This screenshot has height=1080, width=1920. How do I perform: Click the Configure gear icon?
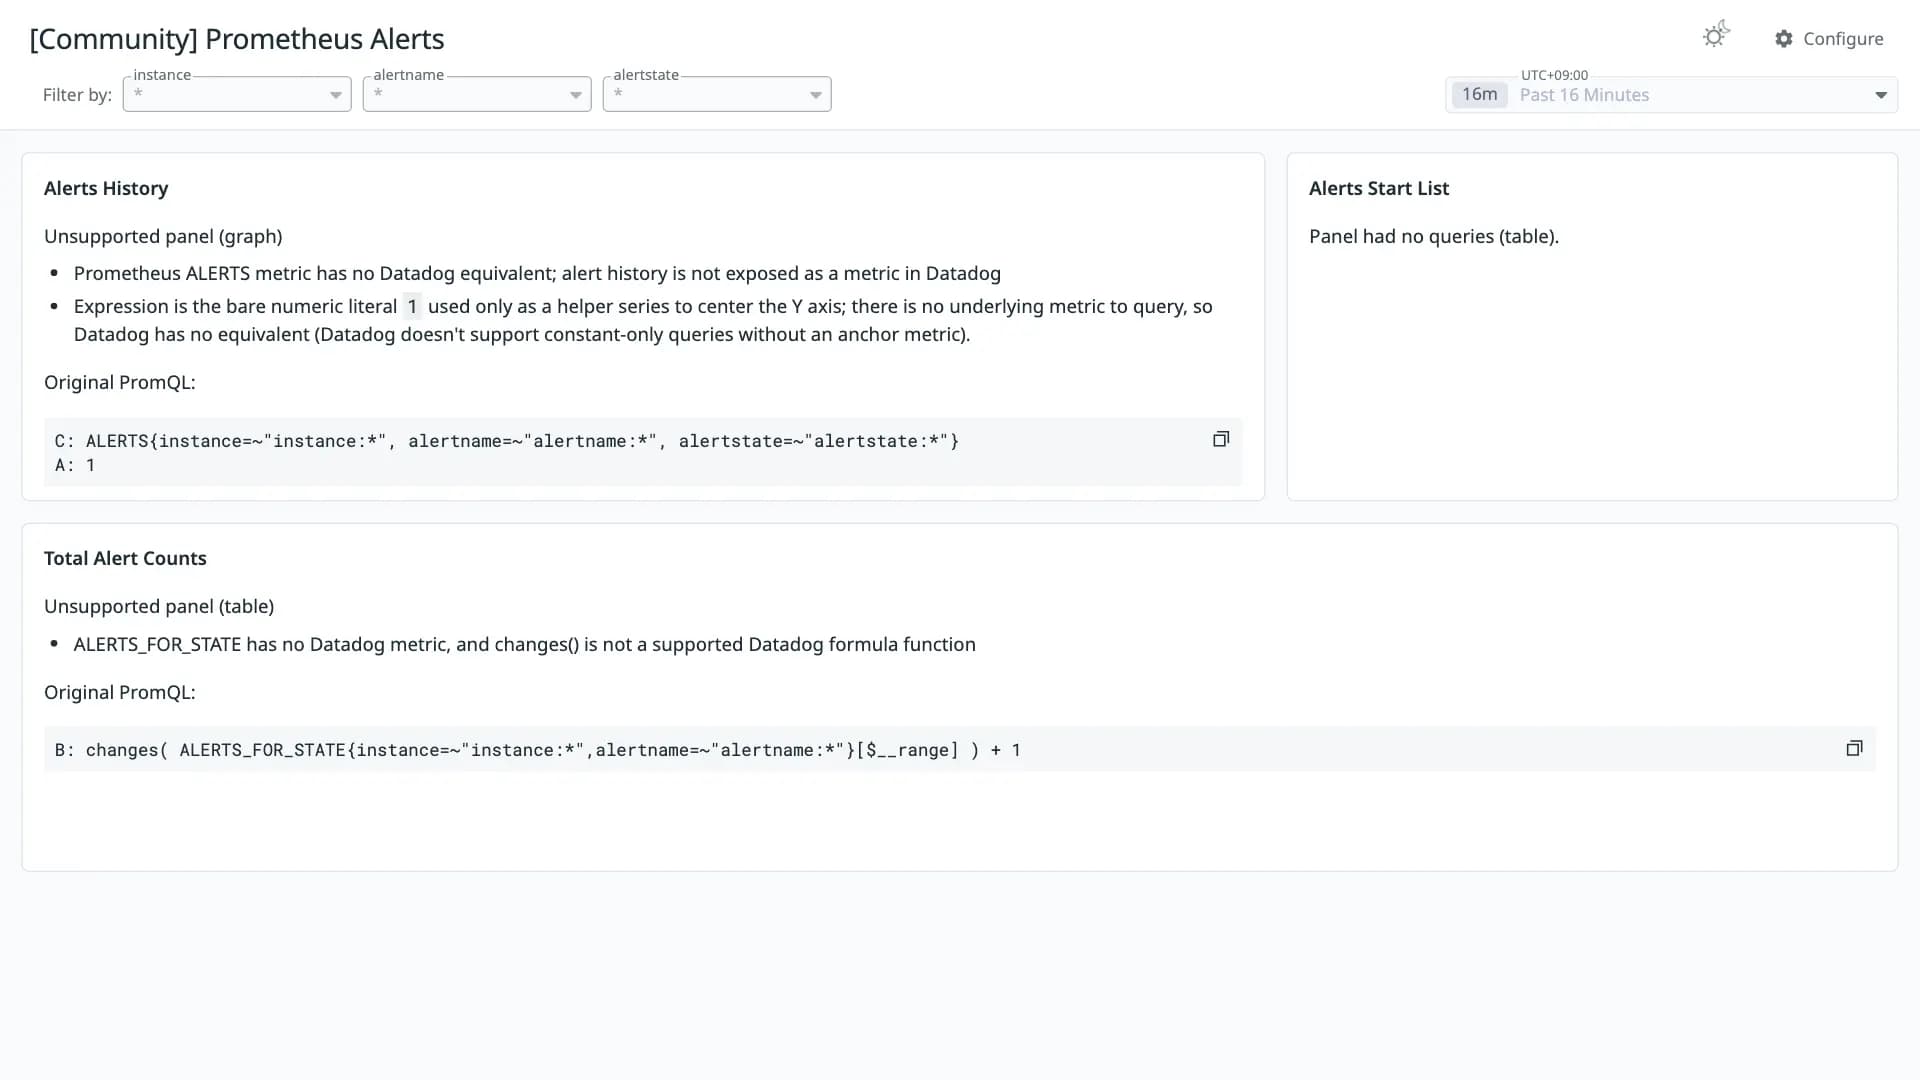1784,39
